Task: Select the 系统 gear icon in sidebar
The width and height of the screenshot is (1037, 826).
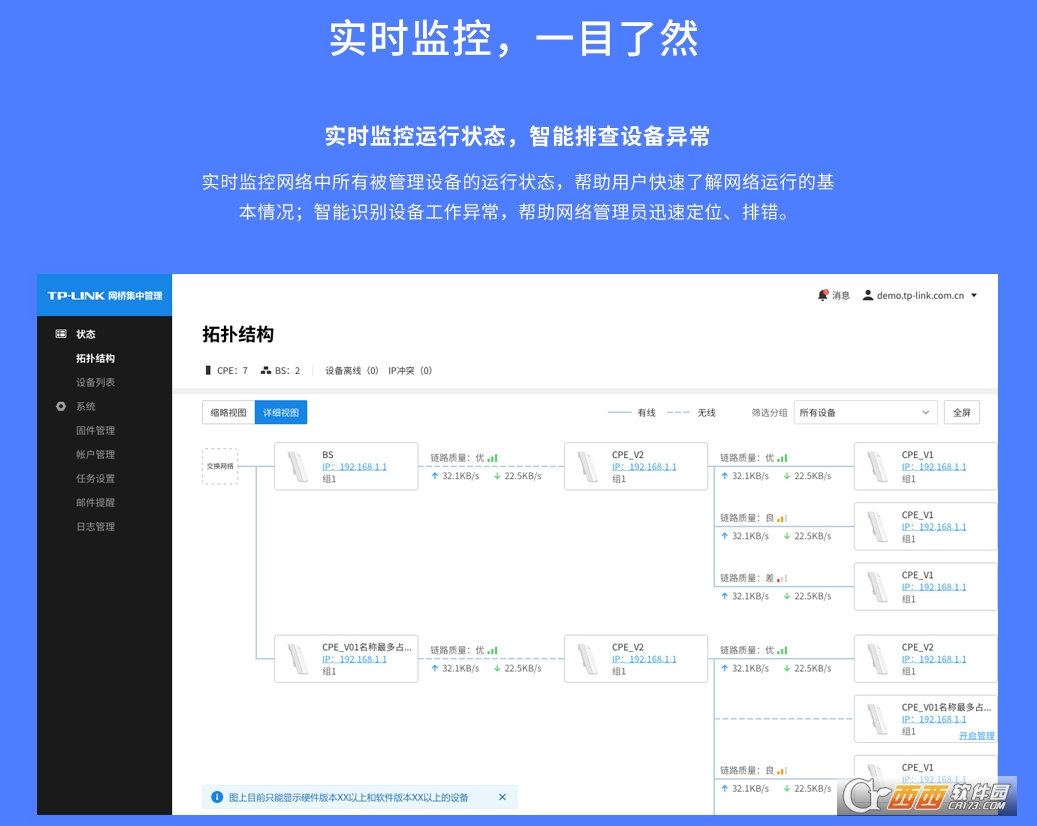Action: (x=61, y=406)
